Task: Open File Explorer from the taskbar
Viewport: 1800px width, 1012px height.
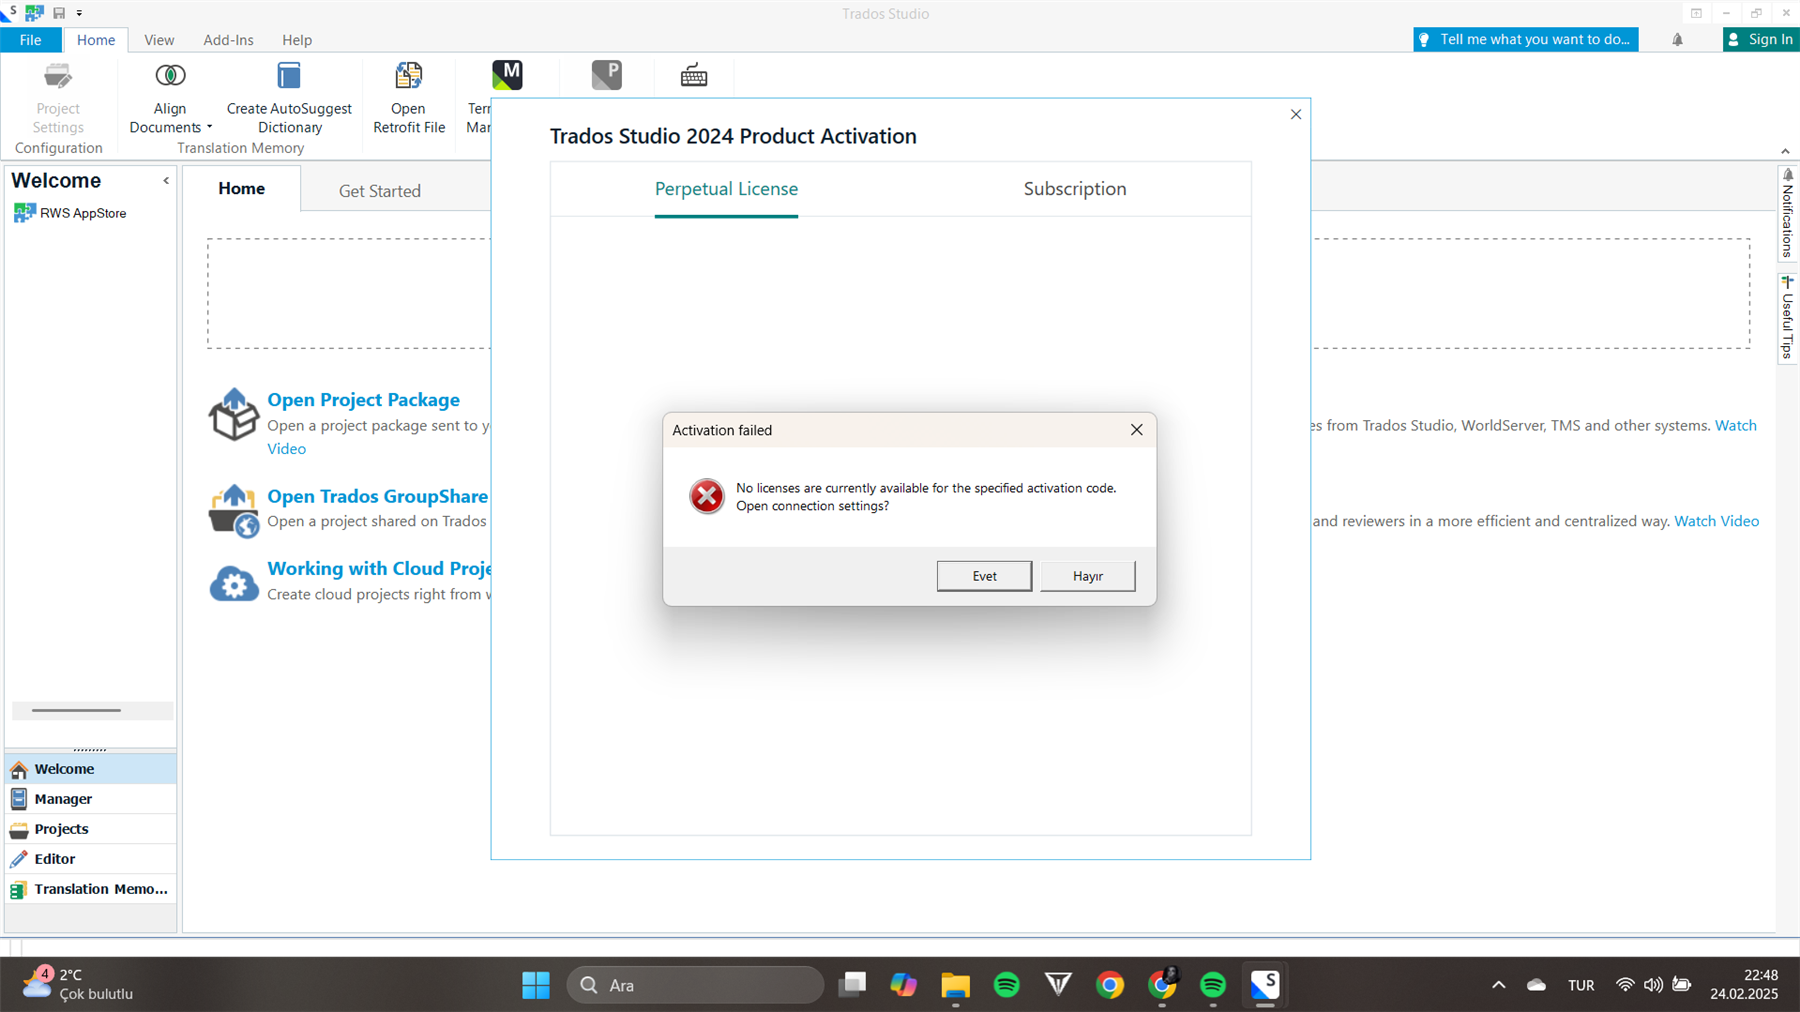Action: coord(955,985)
